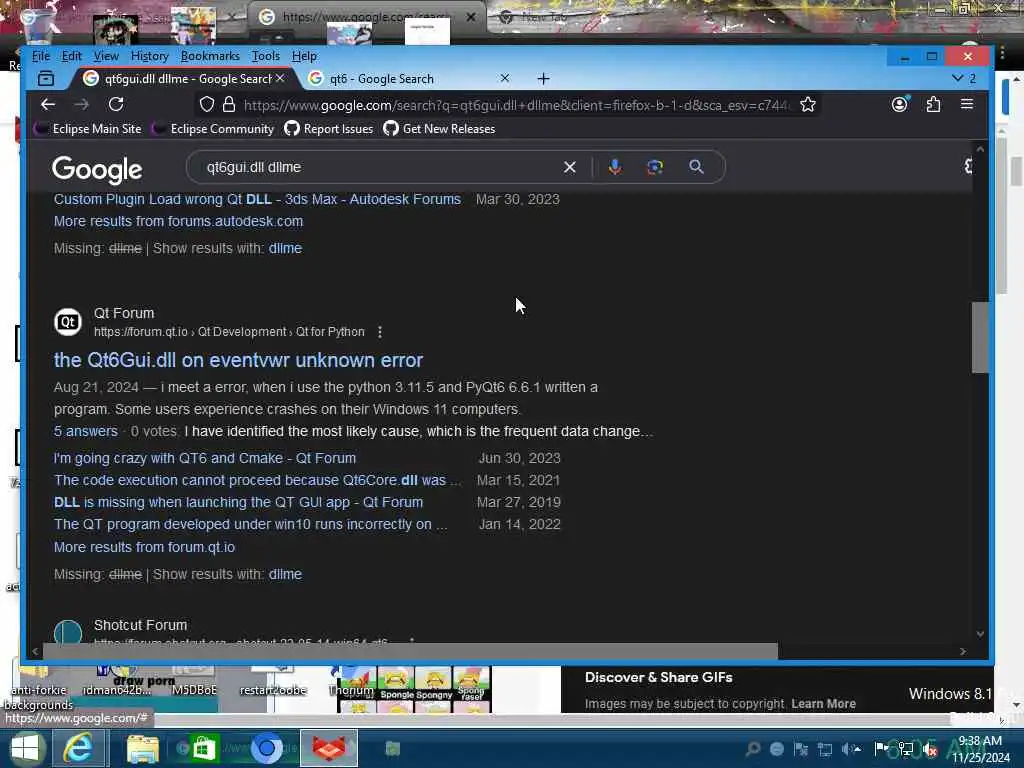1024x768 pixels.
Task: Open the tracking protection shield icon
Action: coord(207,104)
